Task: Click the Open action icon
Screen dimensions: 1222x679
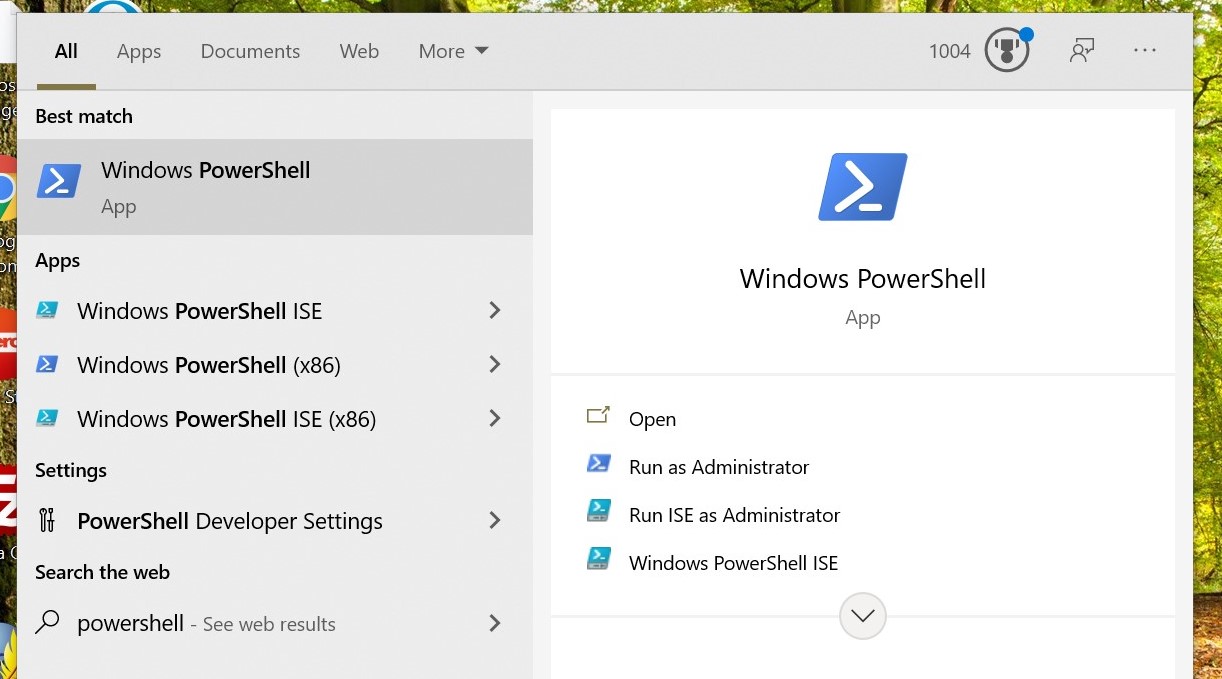Action: 598,415
